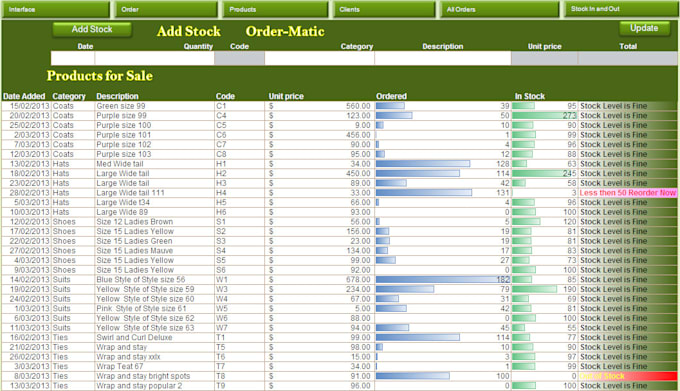The height and width of the screenshot is (391, 680).
Task: Select the Ordered column header
Action: 391,96
